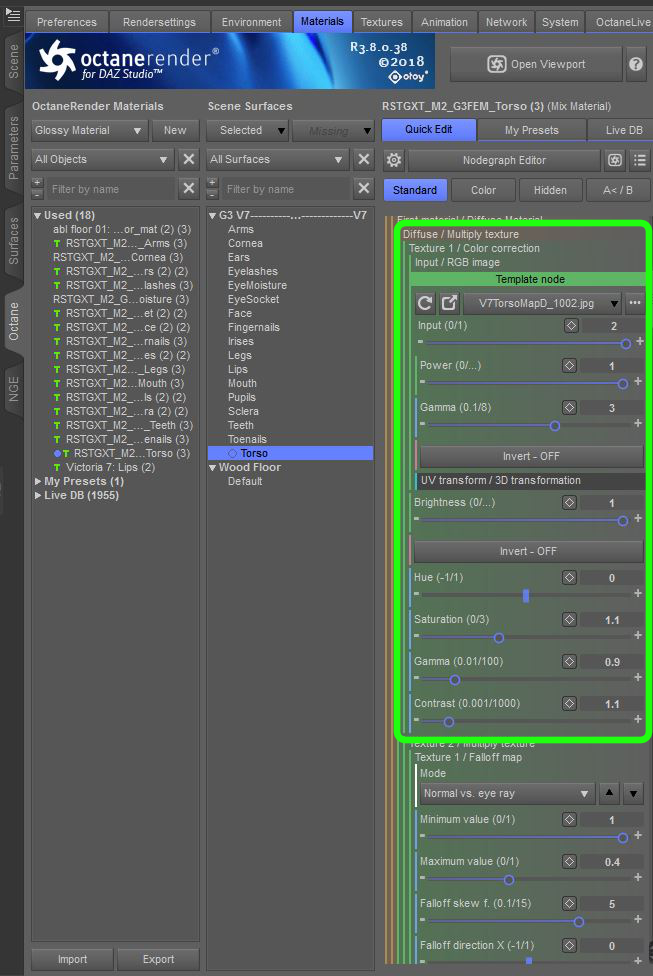Screen dimensions: 653x976
Task: Open material settings gear icon
Action: tap(394, 160)
